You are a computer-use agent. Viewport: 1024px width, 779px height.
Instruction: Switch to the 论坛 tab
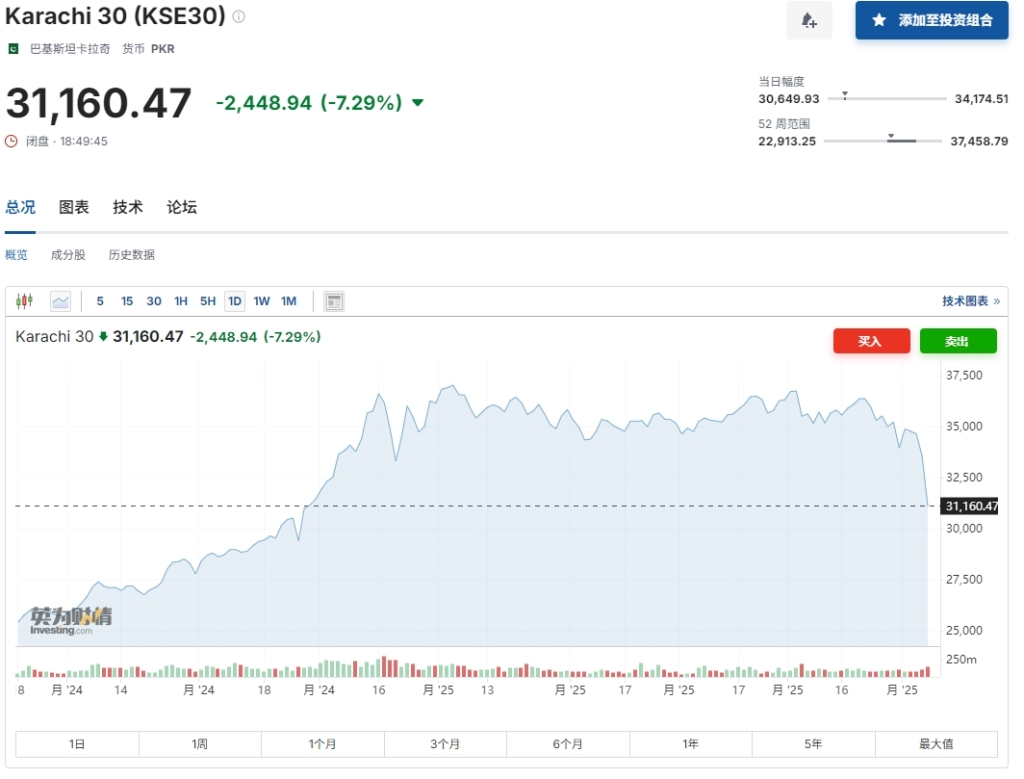182,207
